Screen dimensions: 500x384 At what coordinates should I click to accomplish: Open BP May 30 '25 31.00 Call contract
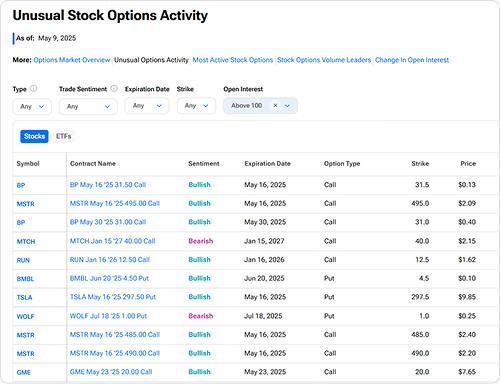[108, 222]
